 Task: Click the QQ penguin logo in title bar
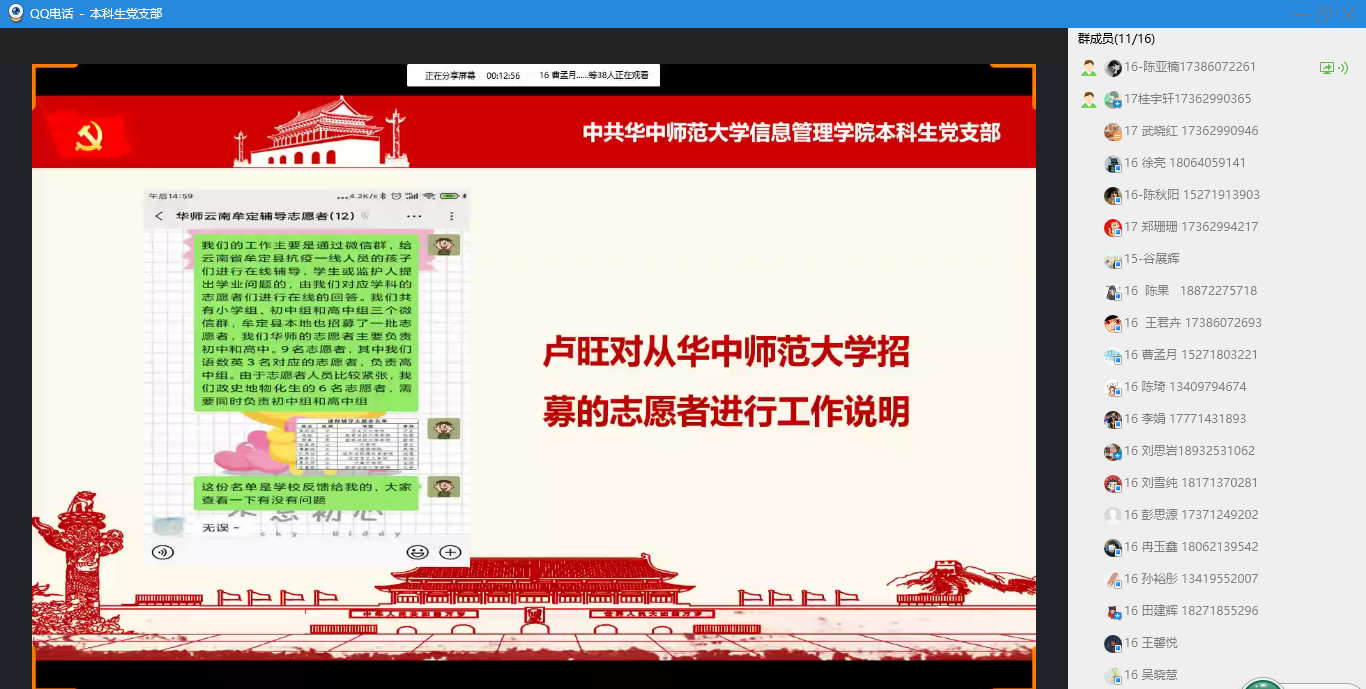tap(15, 14)
